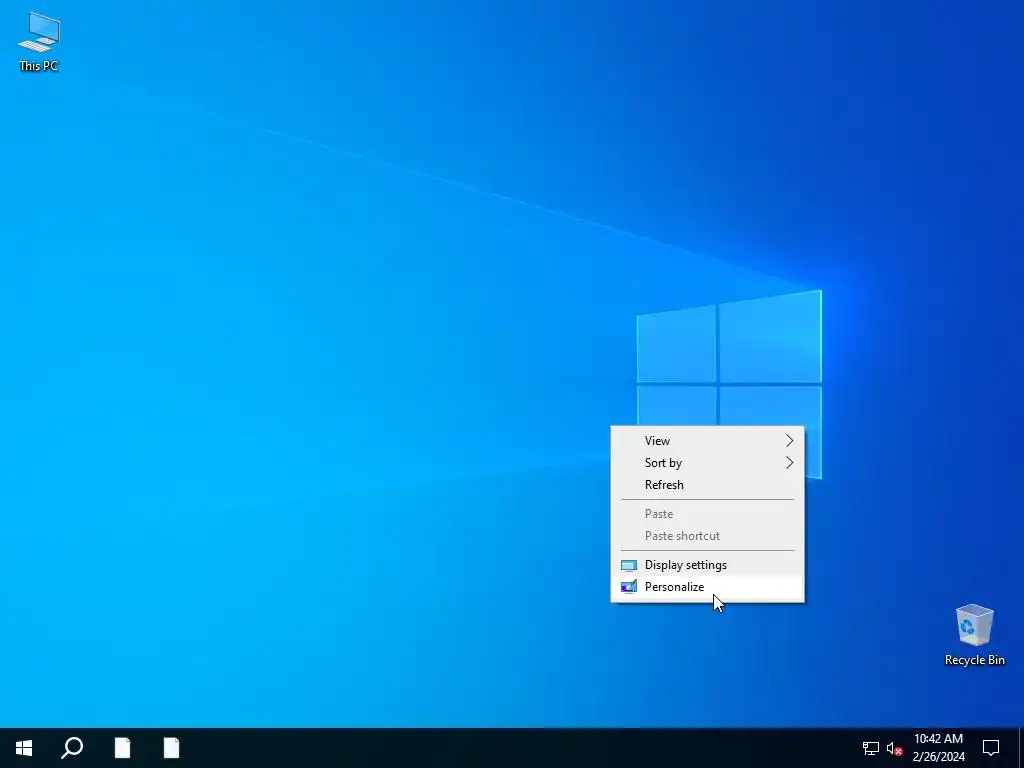Choose Personalize from the context menu
Viewport: 1024px width, 768px height.
[x=707, y=586]
